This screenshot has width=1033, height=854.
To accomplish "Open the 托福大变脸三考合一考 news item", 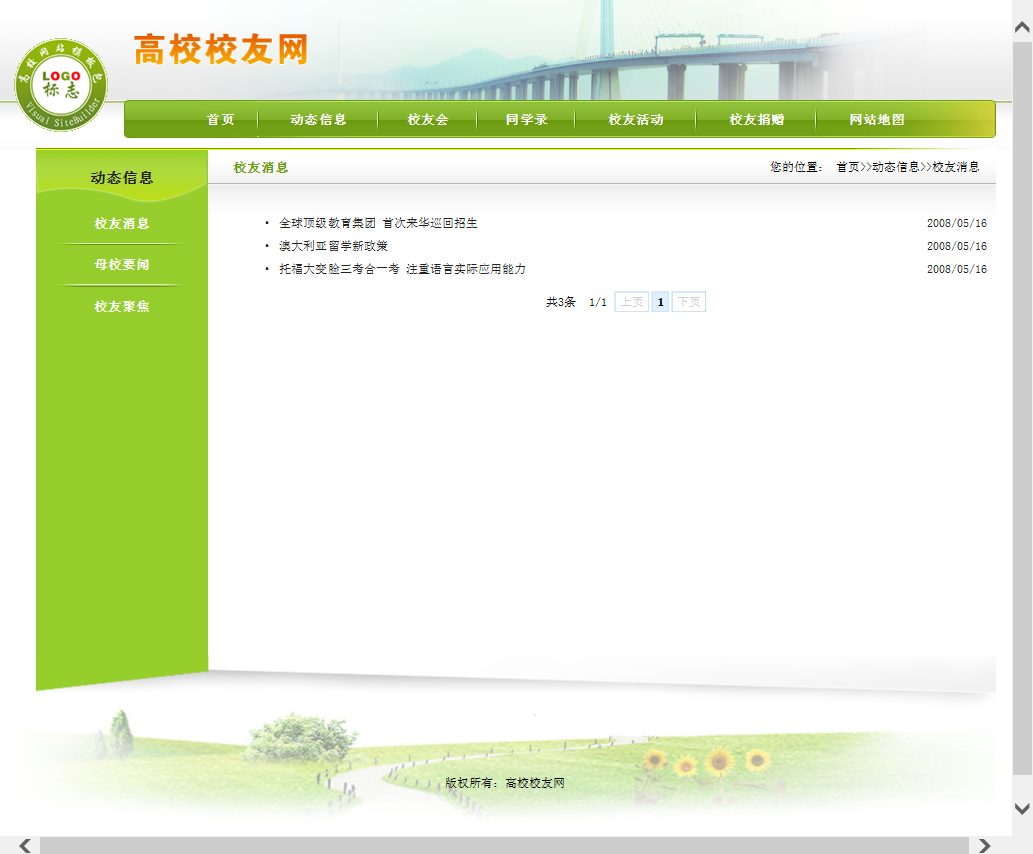I will pyautogui.click(x=402, y=269).
